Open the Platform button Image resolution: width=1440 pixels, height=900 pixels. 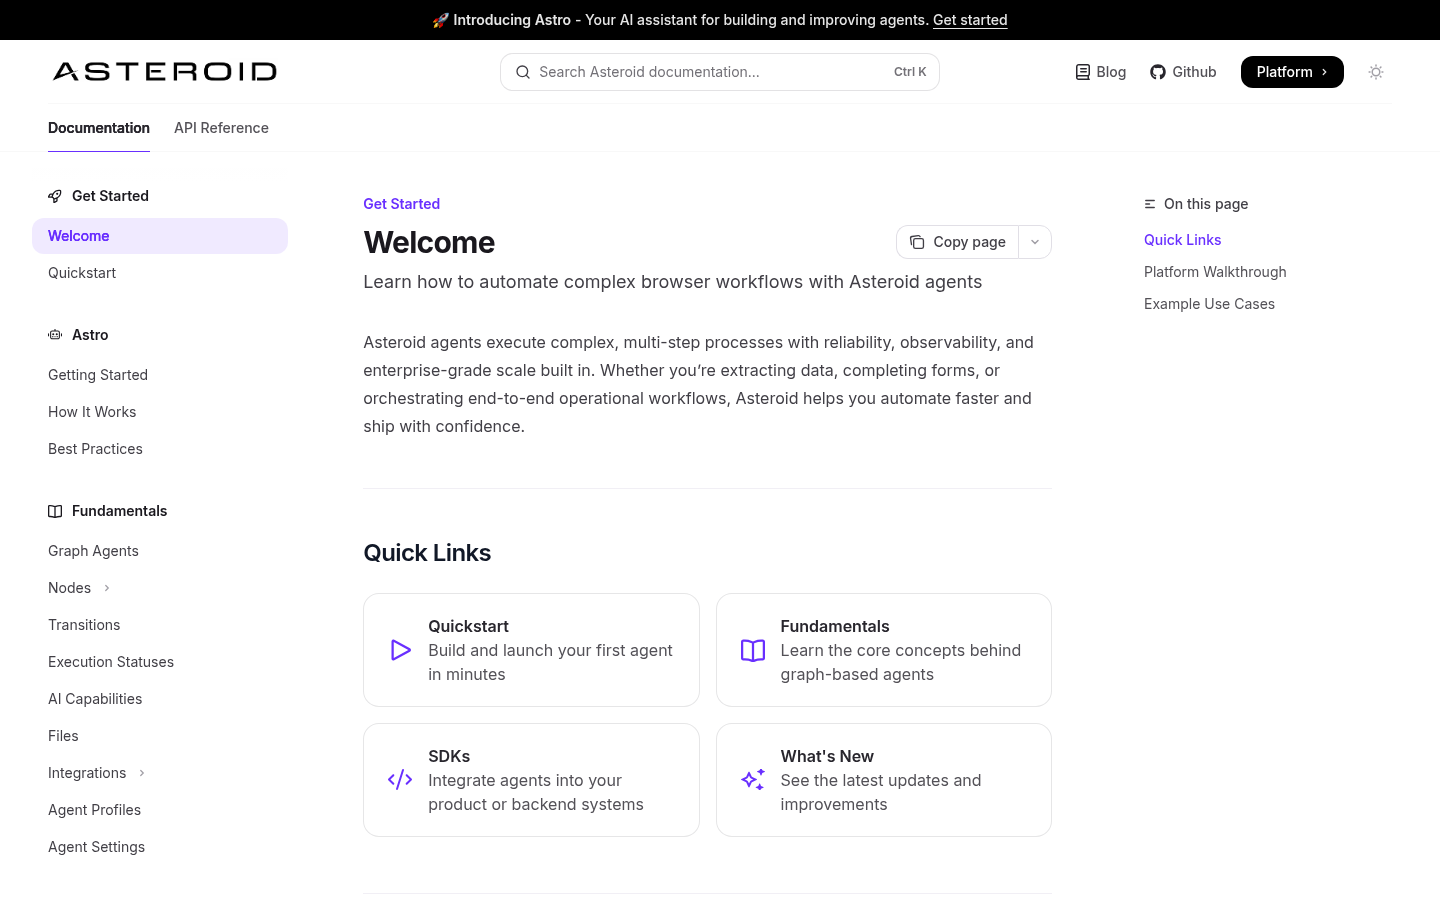point(1291,72)
